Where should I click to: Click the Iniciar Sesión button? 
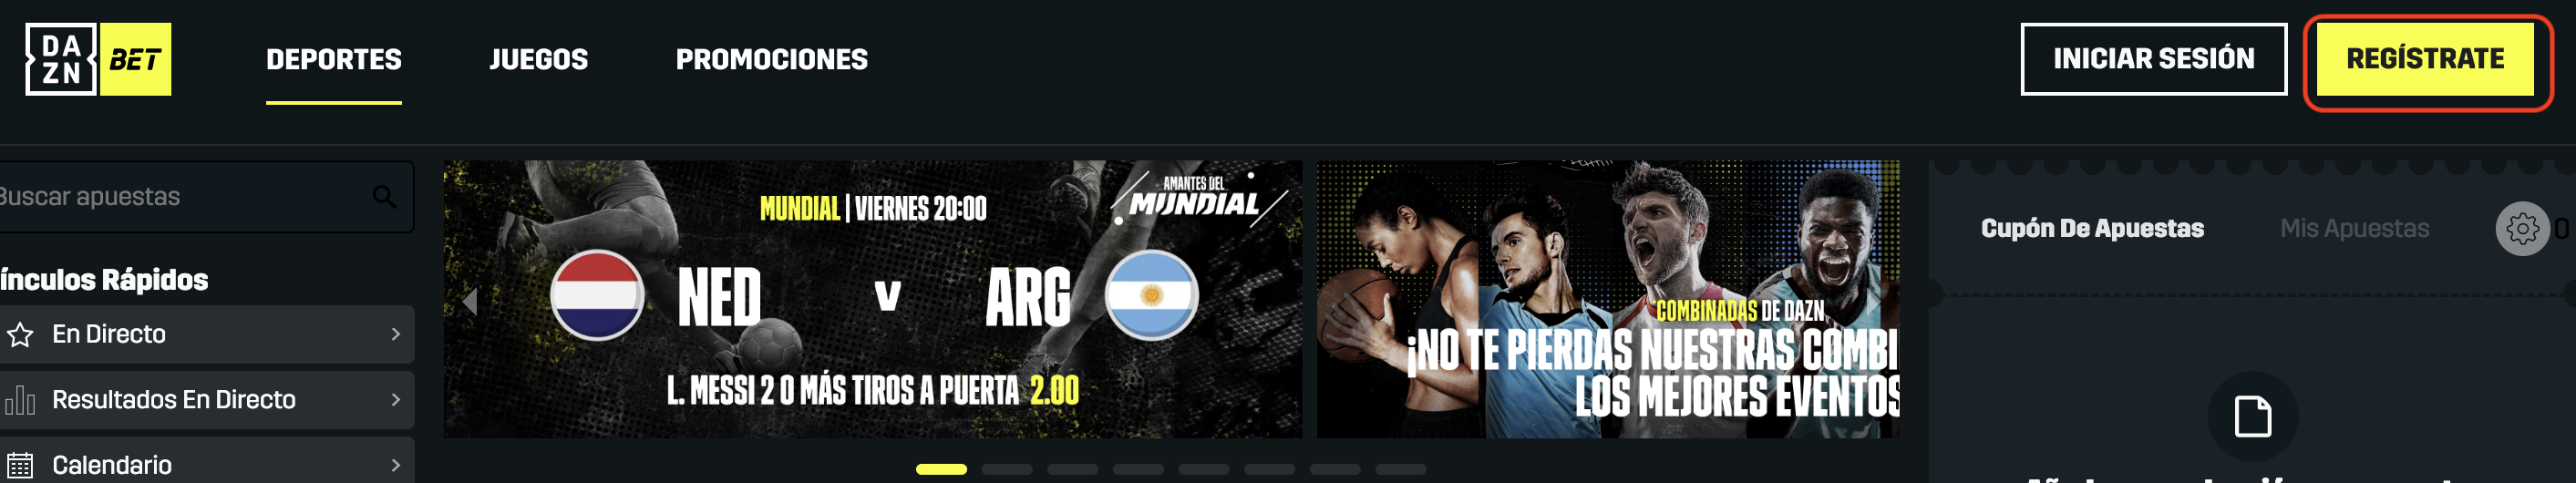pos(2153,59)
